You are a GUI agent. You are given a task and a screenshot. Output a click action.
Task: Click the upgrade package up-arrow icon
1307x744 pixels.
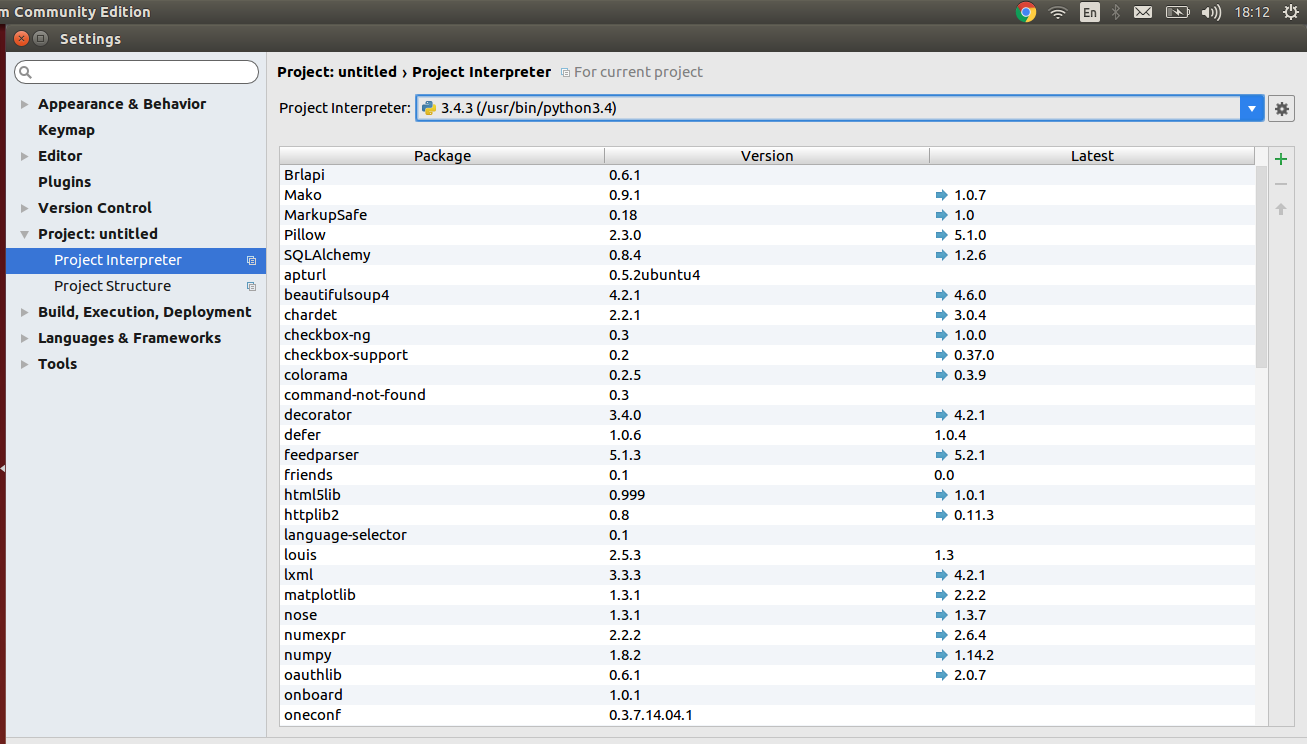[x=1281, y=209]
